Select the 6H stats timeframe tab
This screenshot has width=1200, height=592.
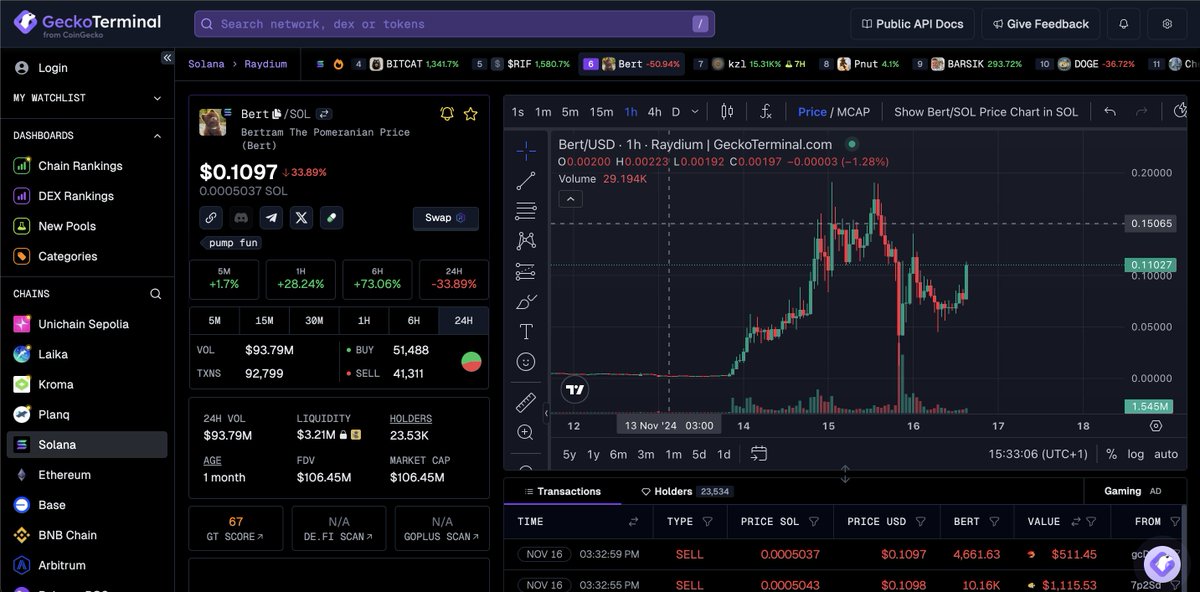click(414, 320)
